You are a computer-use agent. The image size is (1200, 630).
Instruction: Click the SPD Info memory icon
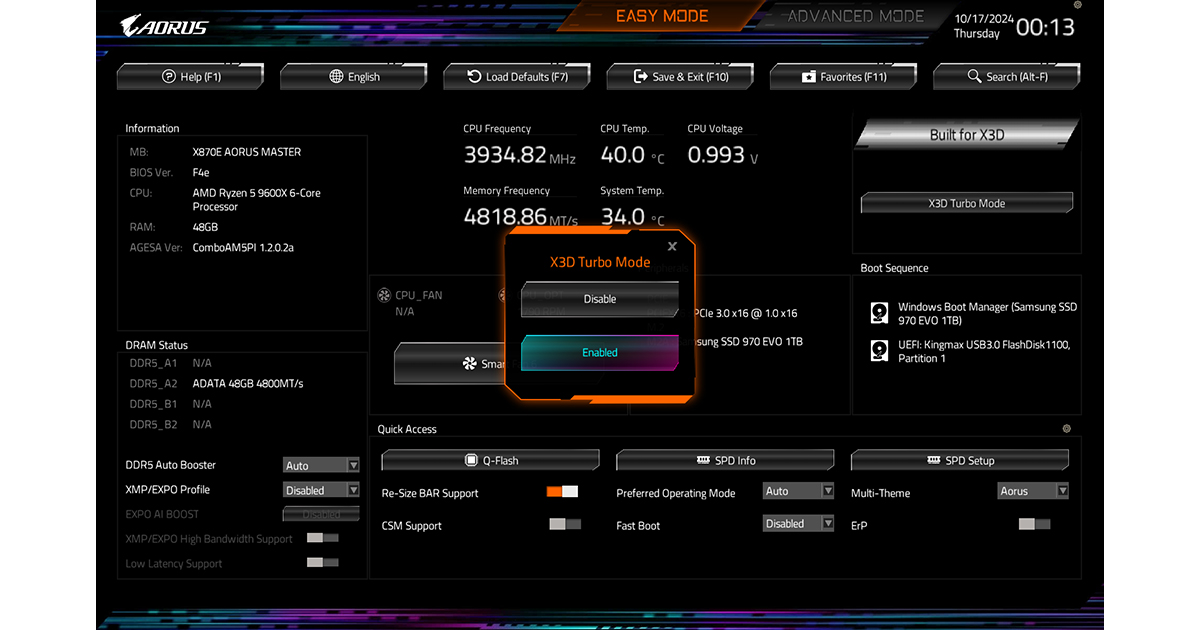point(703,460)
